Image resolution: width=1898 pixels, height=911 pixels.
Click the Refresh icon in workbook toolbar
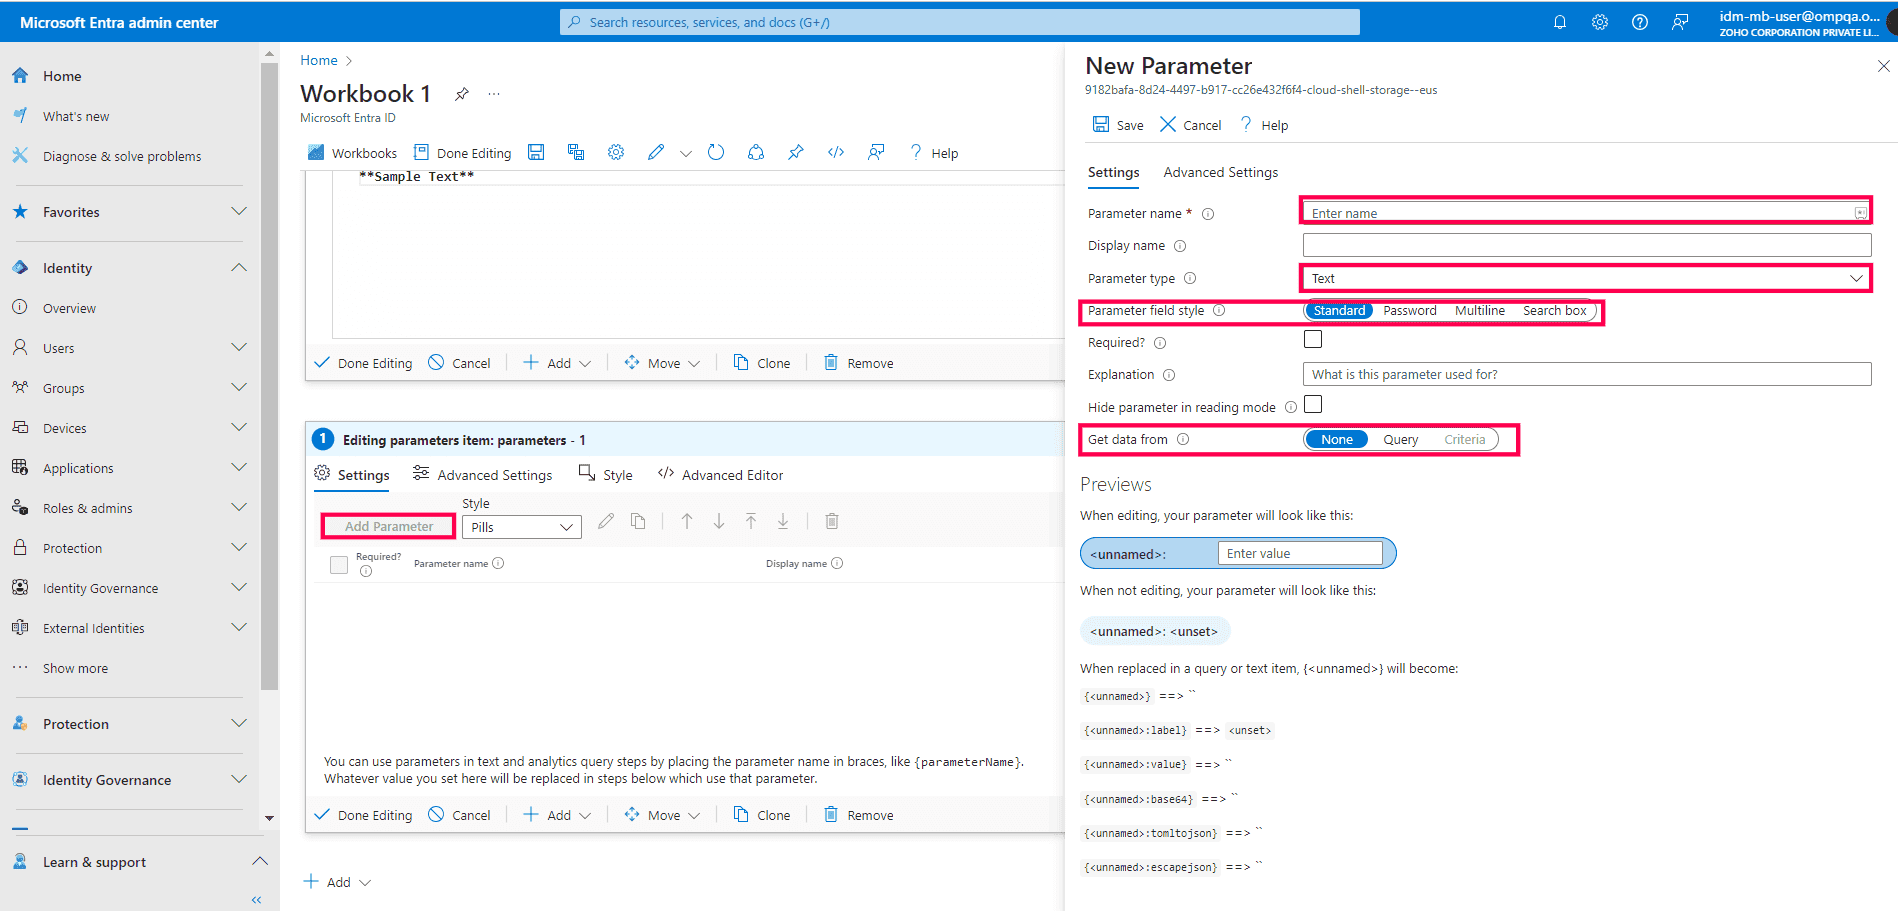tap(715, 152)
